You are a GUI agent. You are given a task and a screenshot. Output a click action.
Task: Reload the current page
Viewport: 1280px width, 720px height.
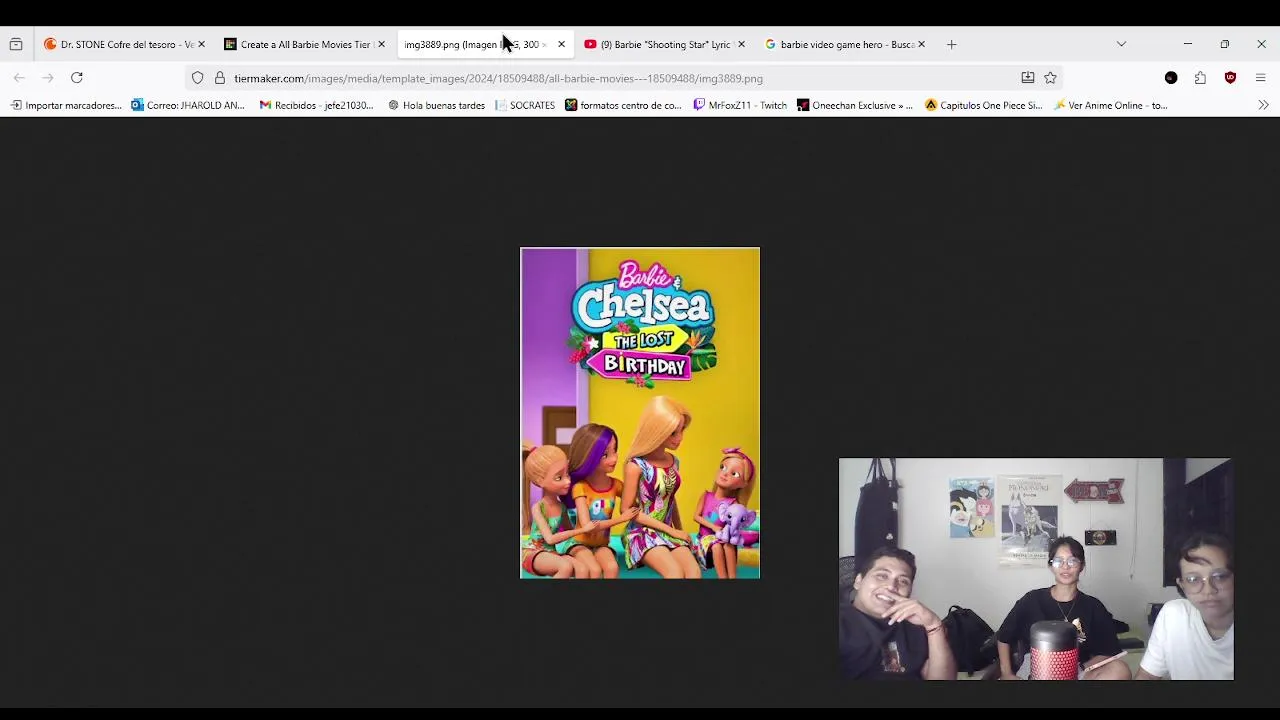[x=76, y=78]
